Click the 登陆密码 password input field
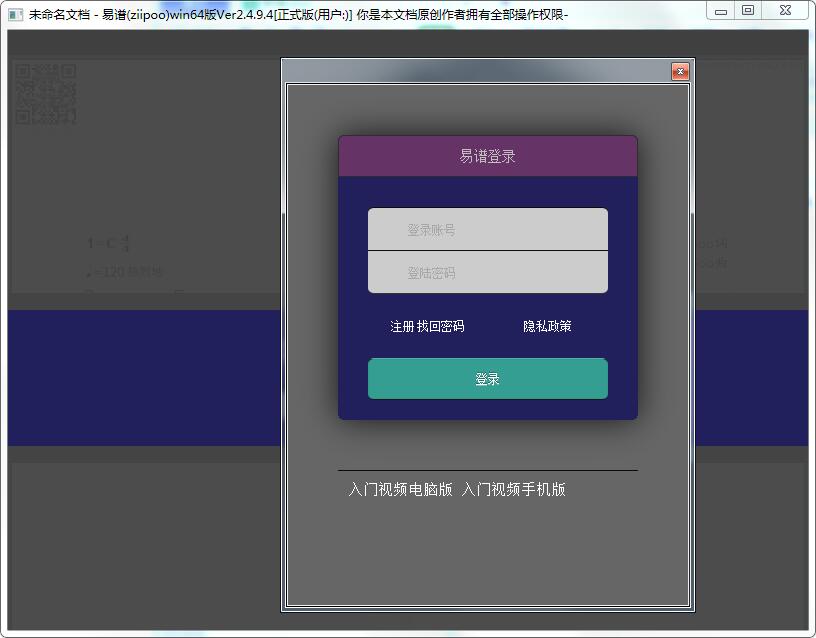The image size is (816, 638). click(x=487, y=272)
